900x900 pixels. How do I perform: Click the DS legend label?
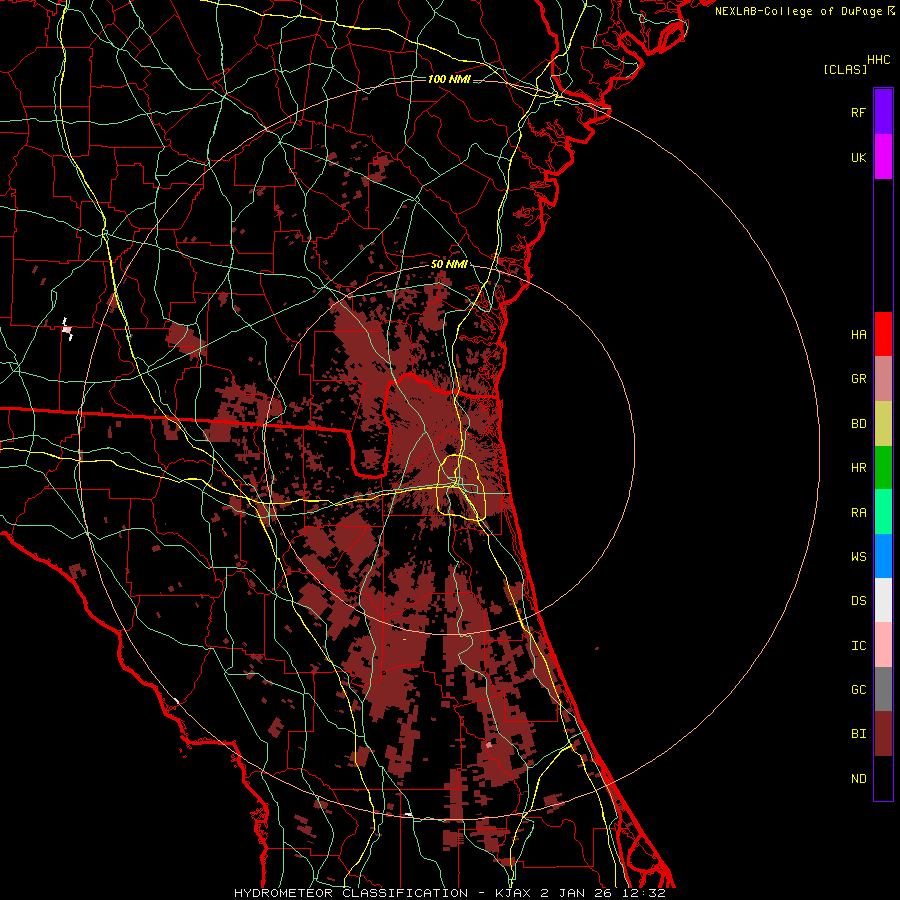click(858, 601)
